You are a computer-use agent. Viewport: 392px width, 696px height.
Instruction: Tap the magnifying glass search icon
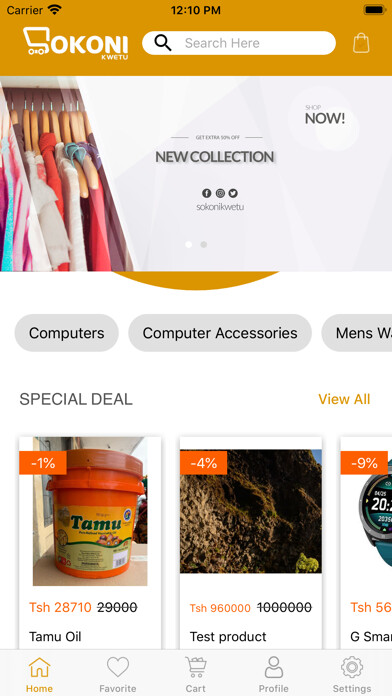click(x=163, y=43)
